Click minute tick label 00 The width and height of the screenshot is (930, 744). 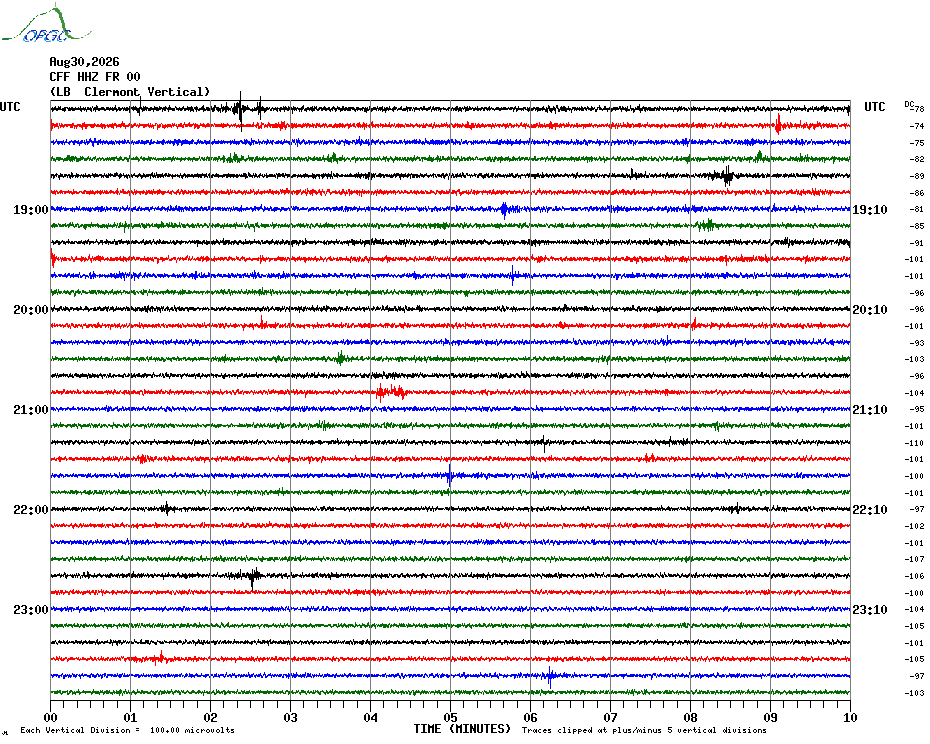pyautogui.click(x=50, y=717)
